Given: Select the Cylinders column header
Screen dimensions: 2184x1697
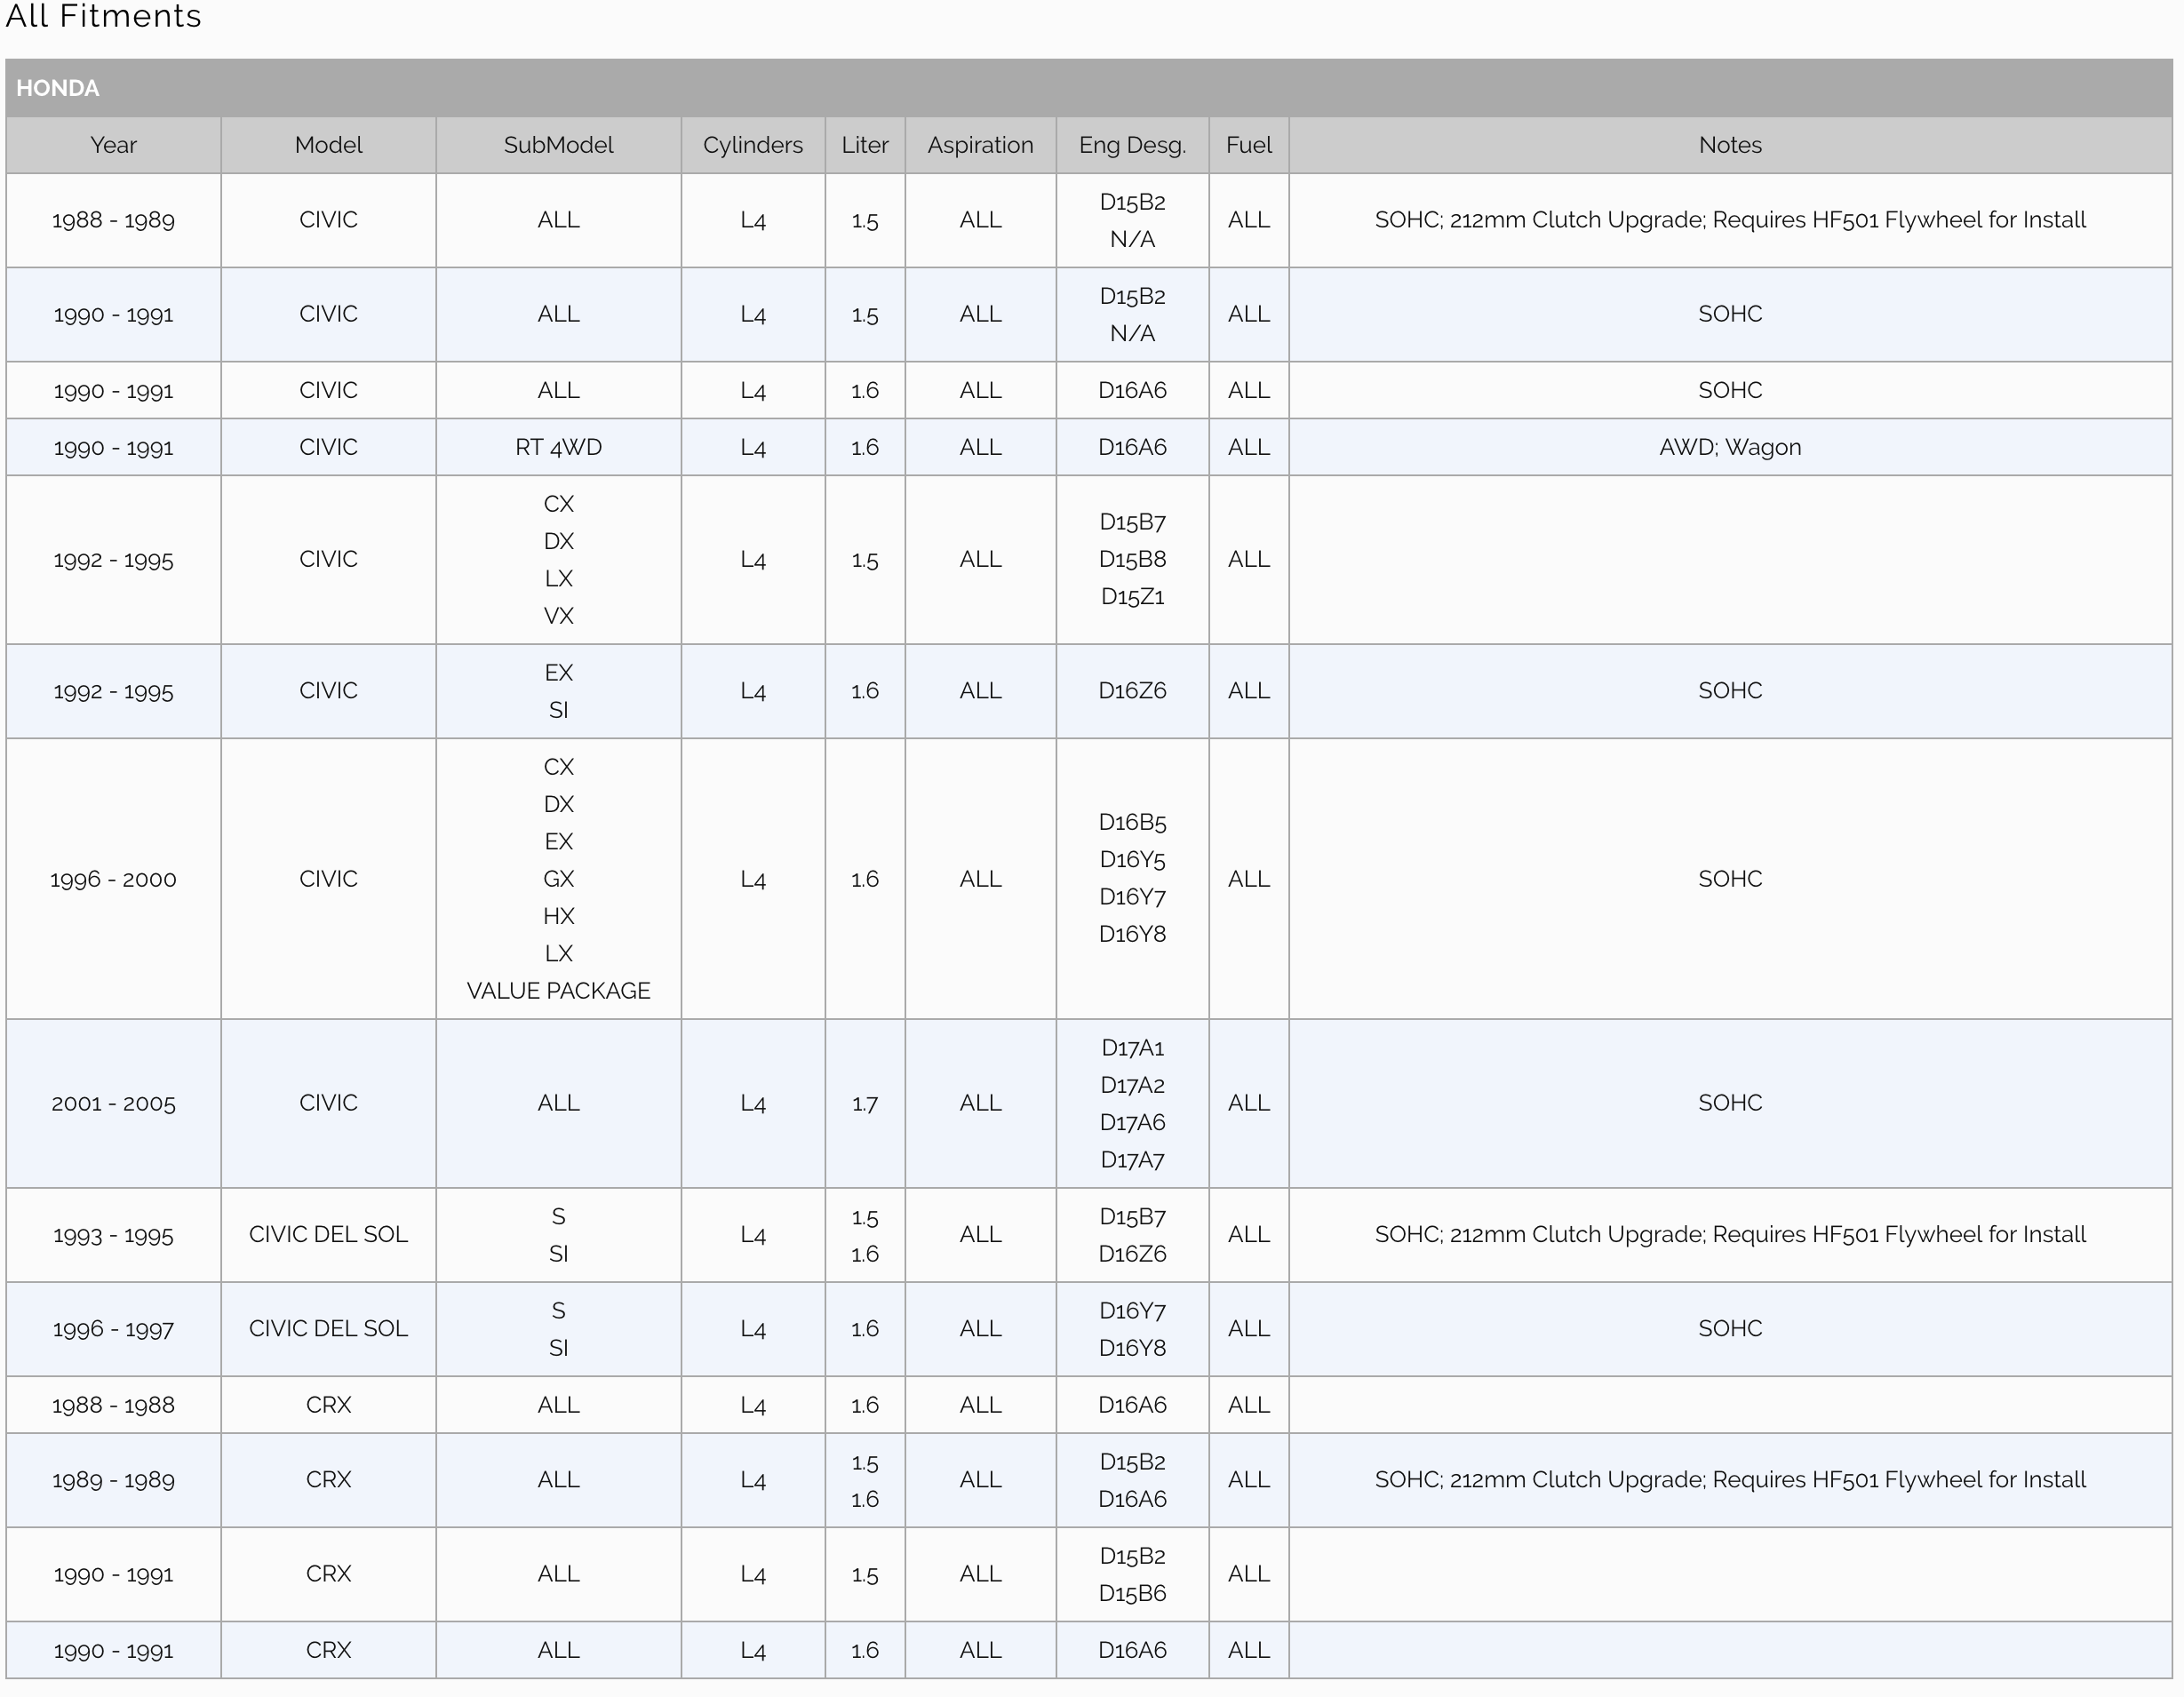Looking at the screenshot, I should (753, 145).
